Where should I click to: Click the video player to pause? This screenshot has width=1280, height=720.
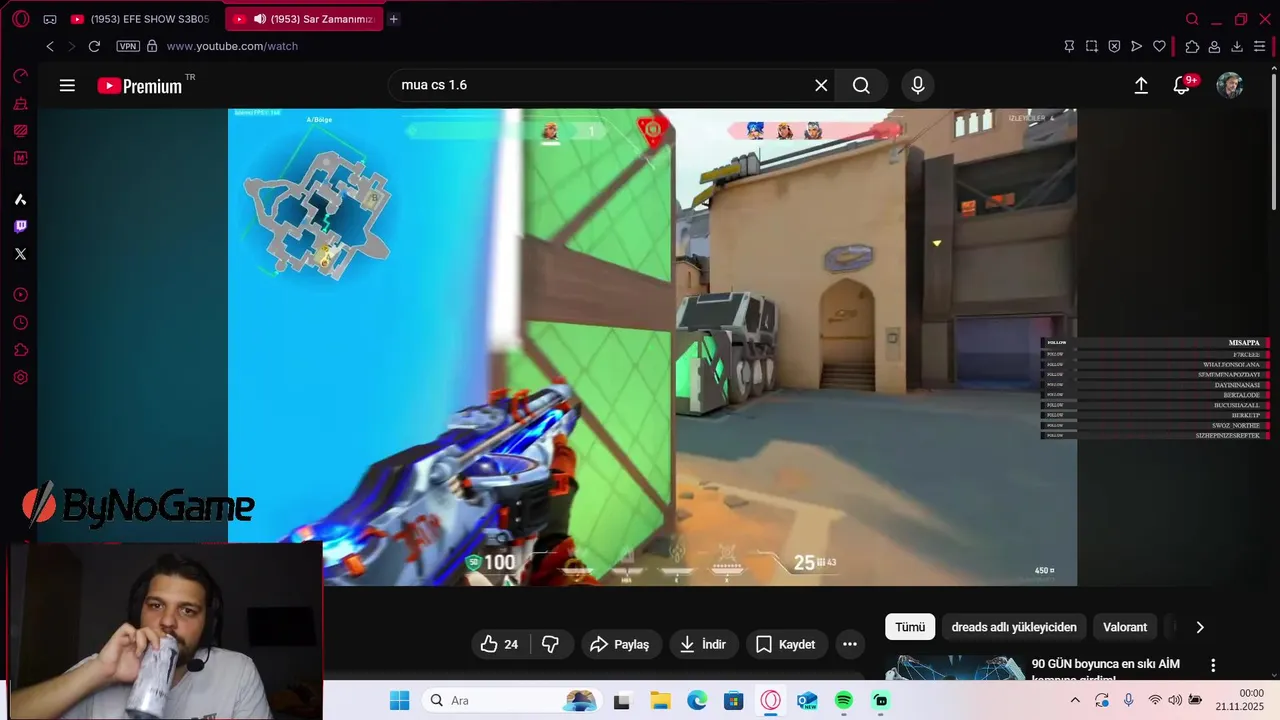652,347
